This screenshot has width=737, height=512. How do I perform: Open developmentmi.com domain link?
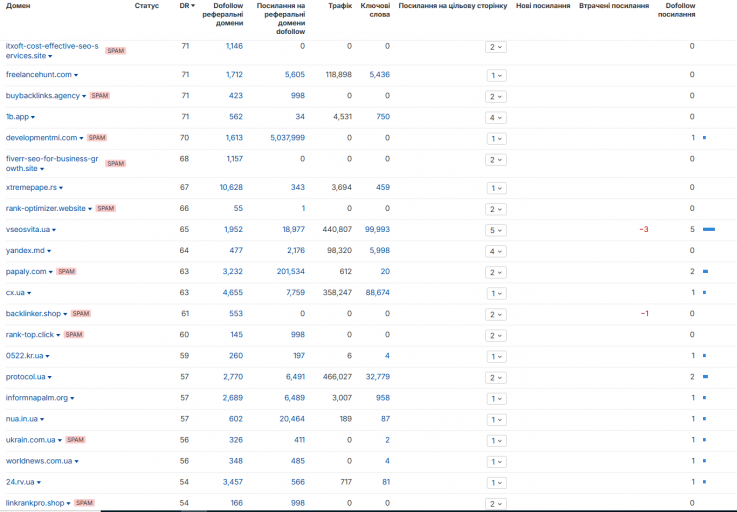[x=41, y=138]
